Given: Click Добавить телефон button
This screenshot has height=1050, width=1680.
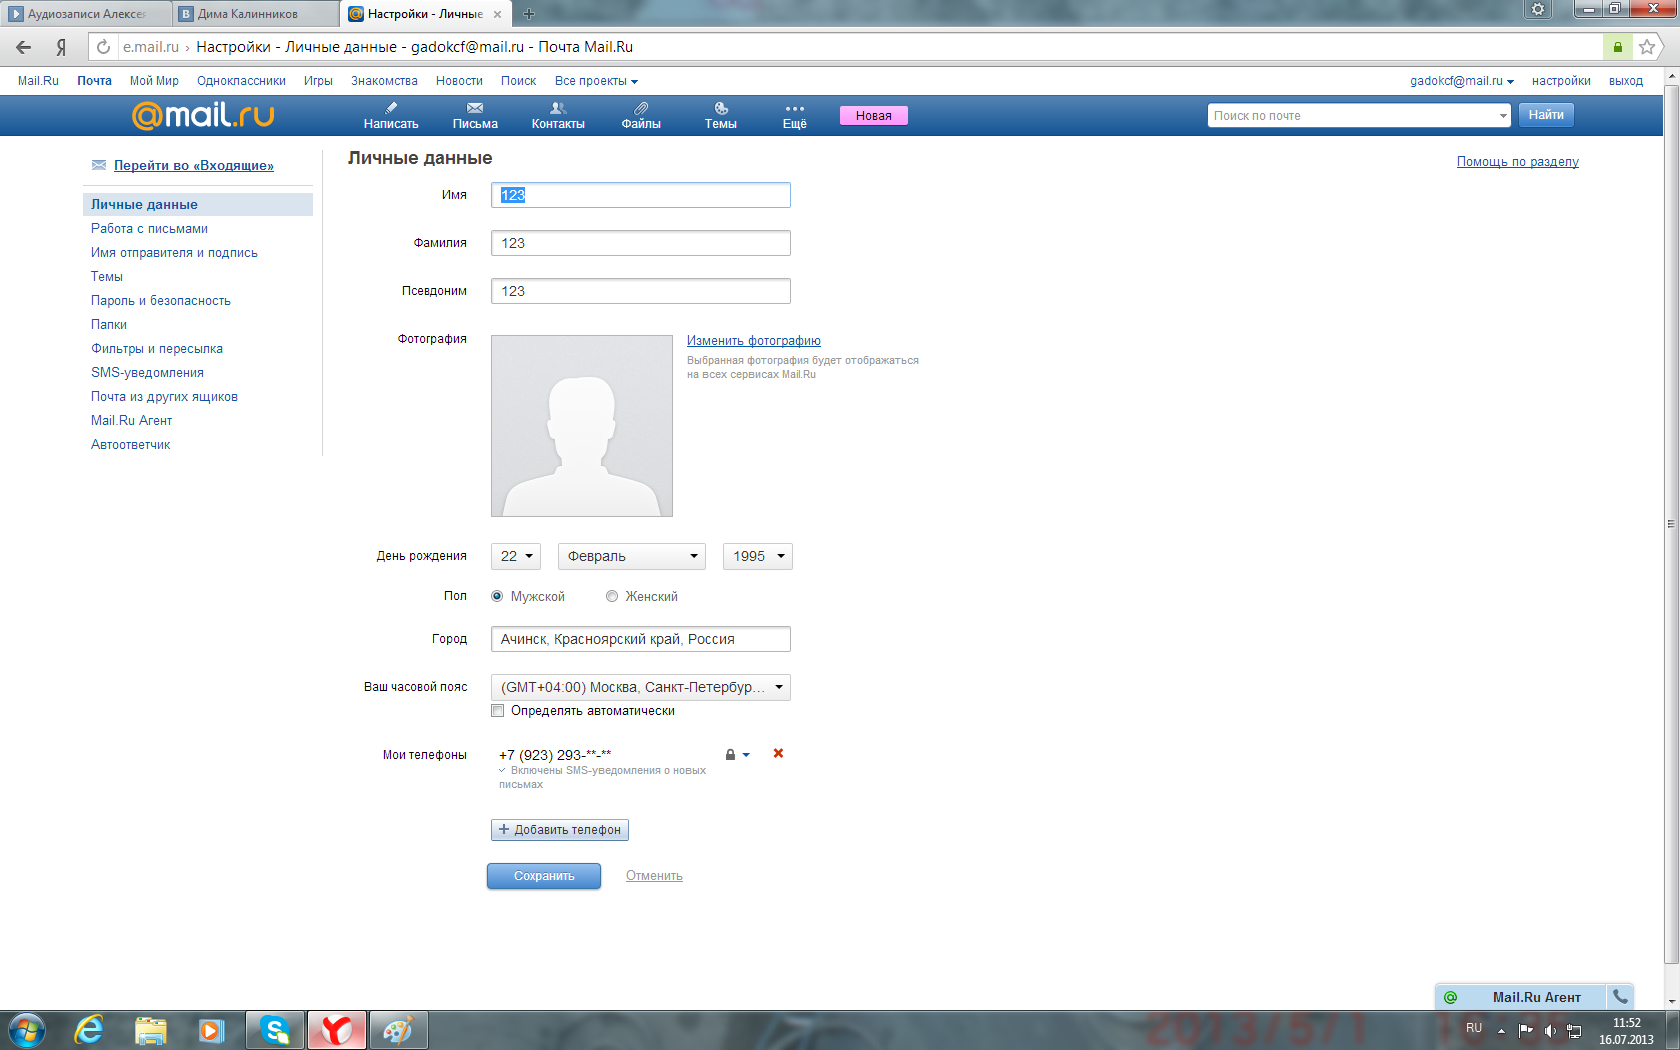Looking at the screenshot, I should coord(559,830).
